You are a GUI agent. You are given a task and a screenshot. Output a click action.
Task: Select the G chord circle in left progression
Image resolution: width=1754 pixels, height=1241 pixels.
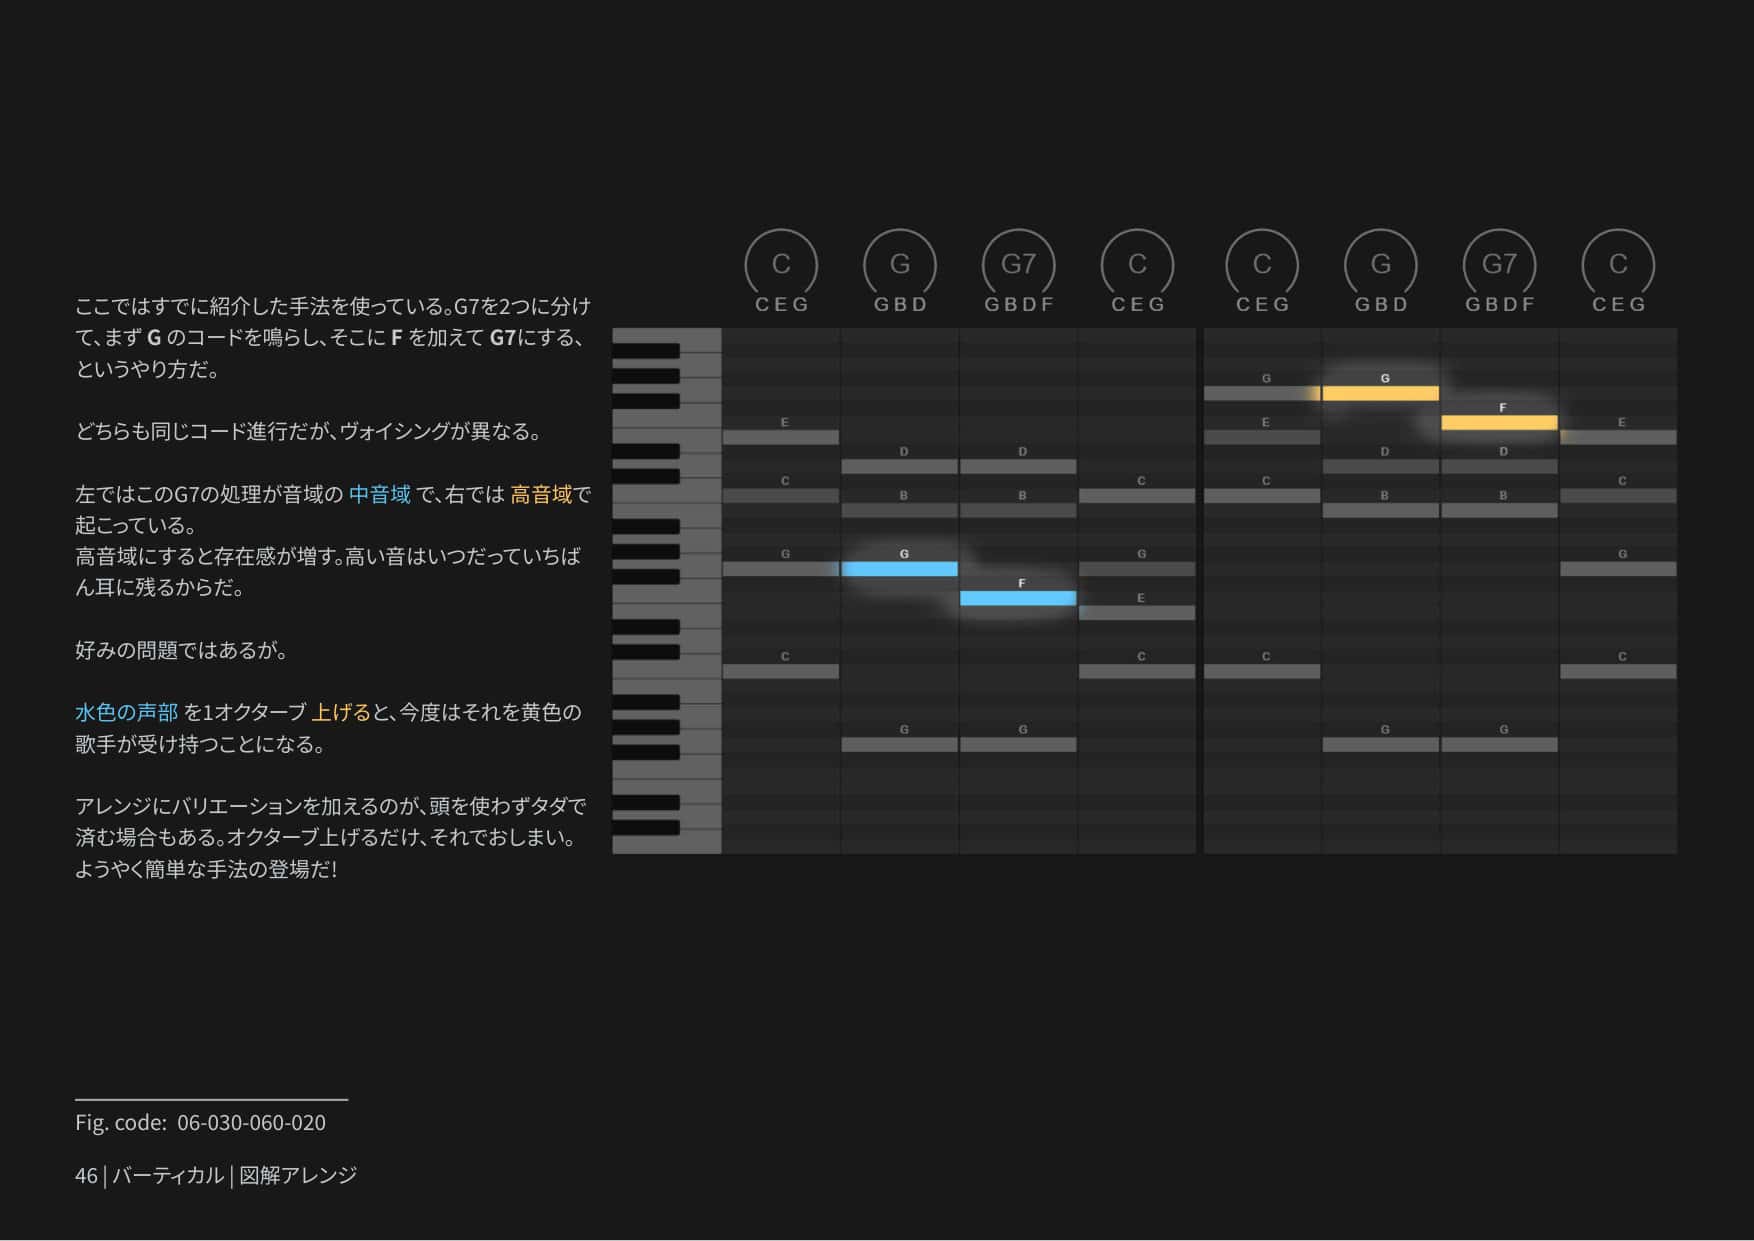pos(900,264)
